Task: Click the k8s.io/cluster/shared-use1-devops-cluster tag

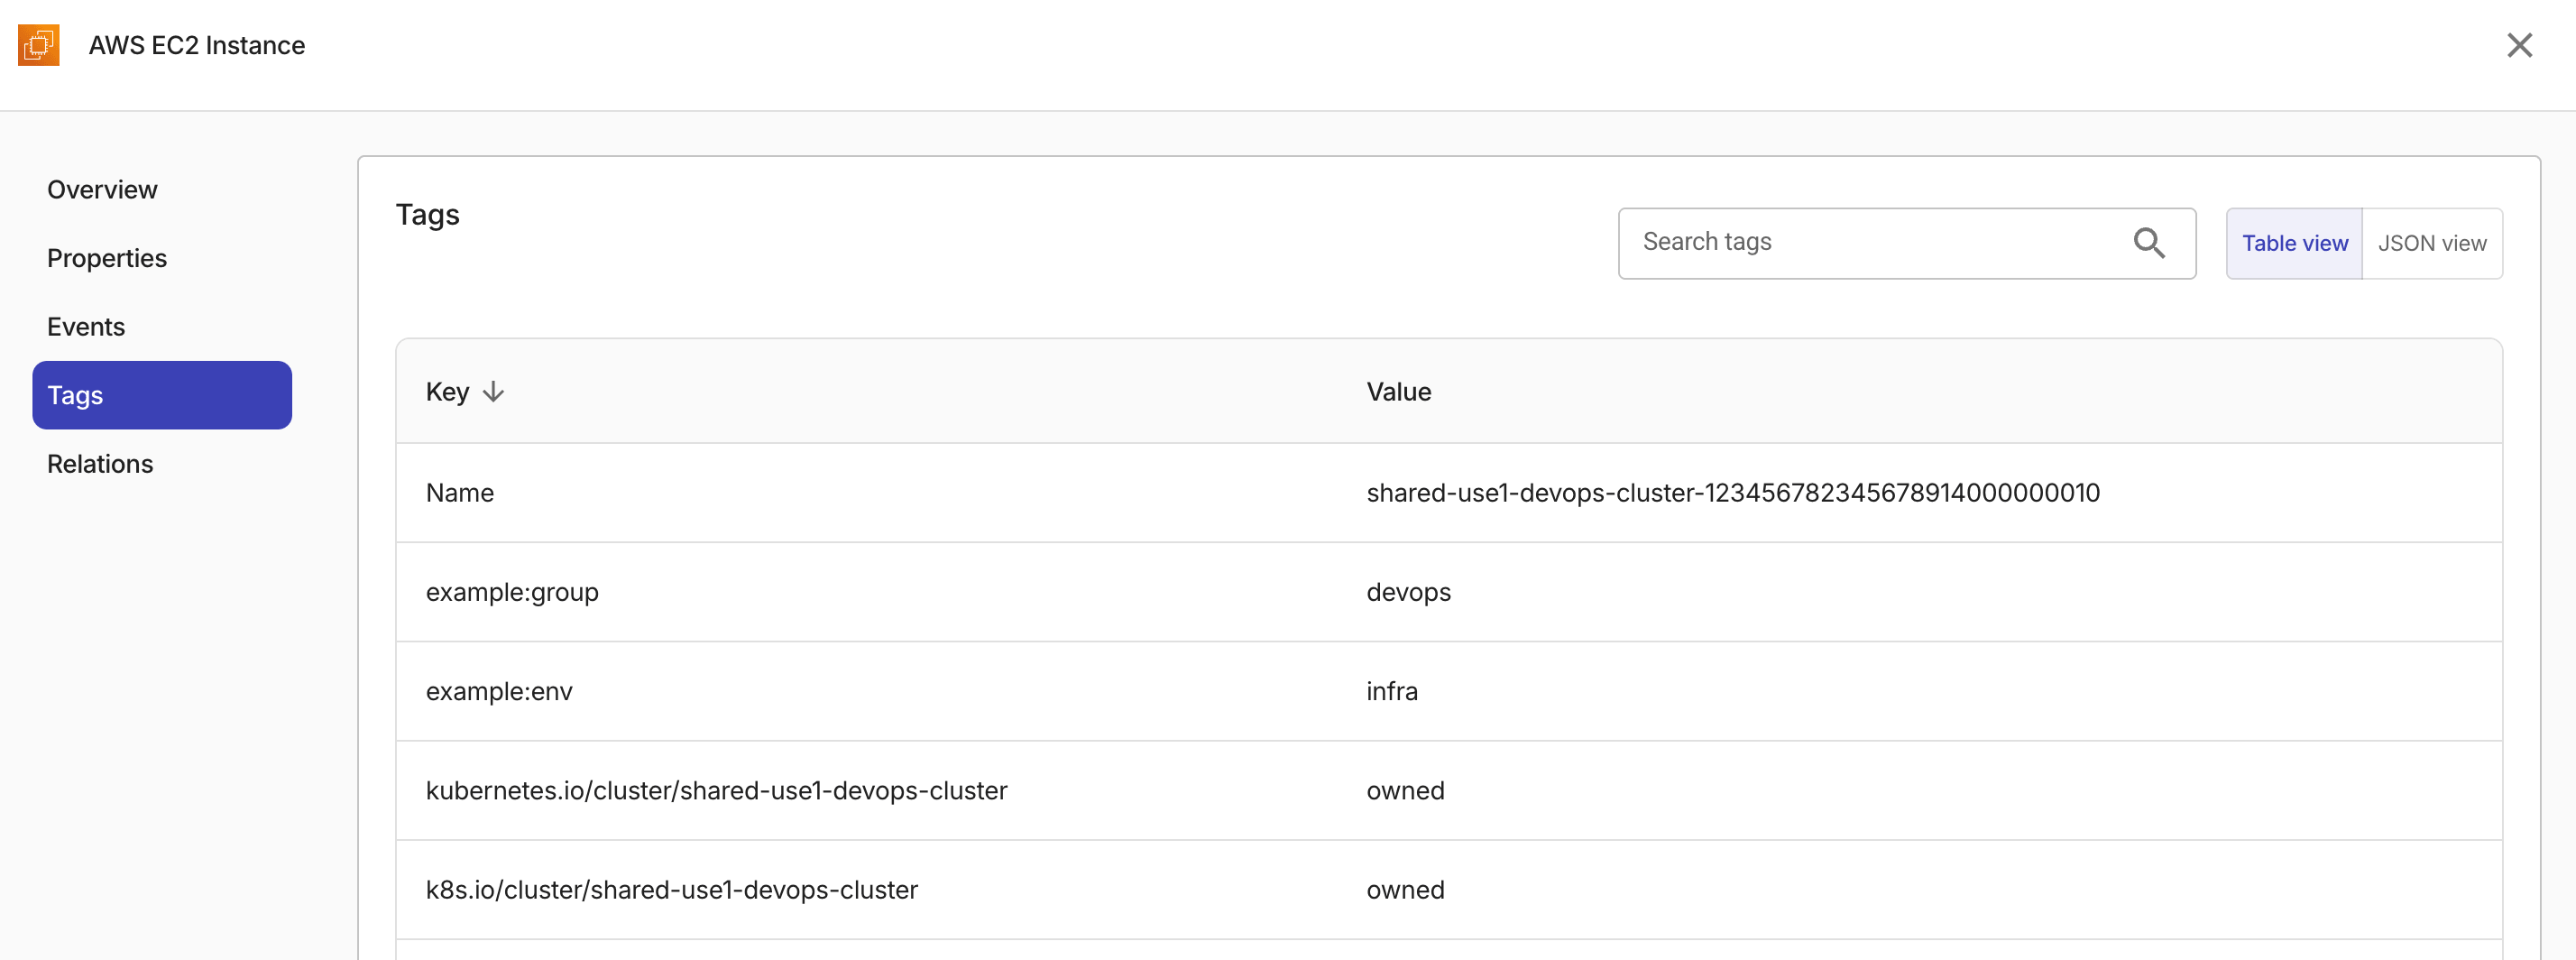Action: tap(672, 890)
